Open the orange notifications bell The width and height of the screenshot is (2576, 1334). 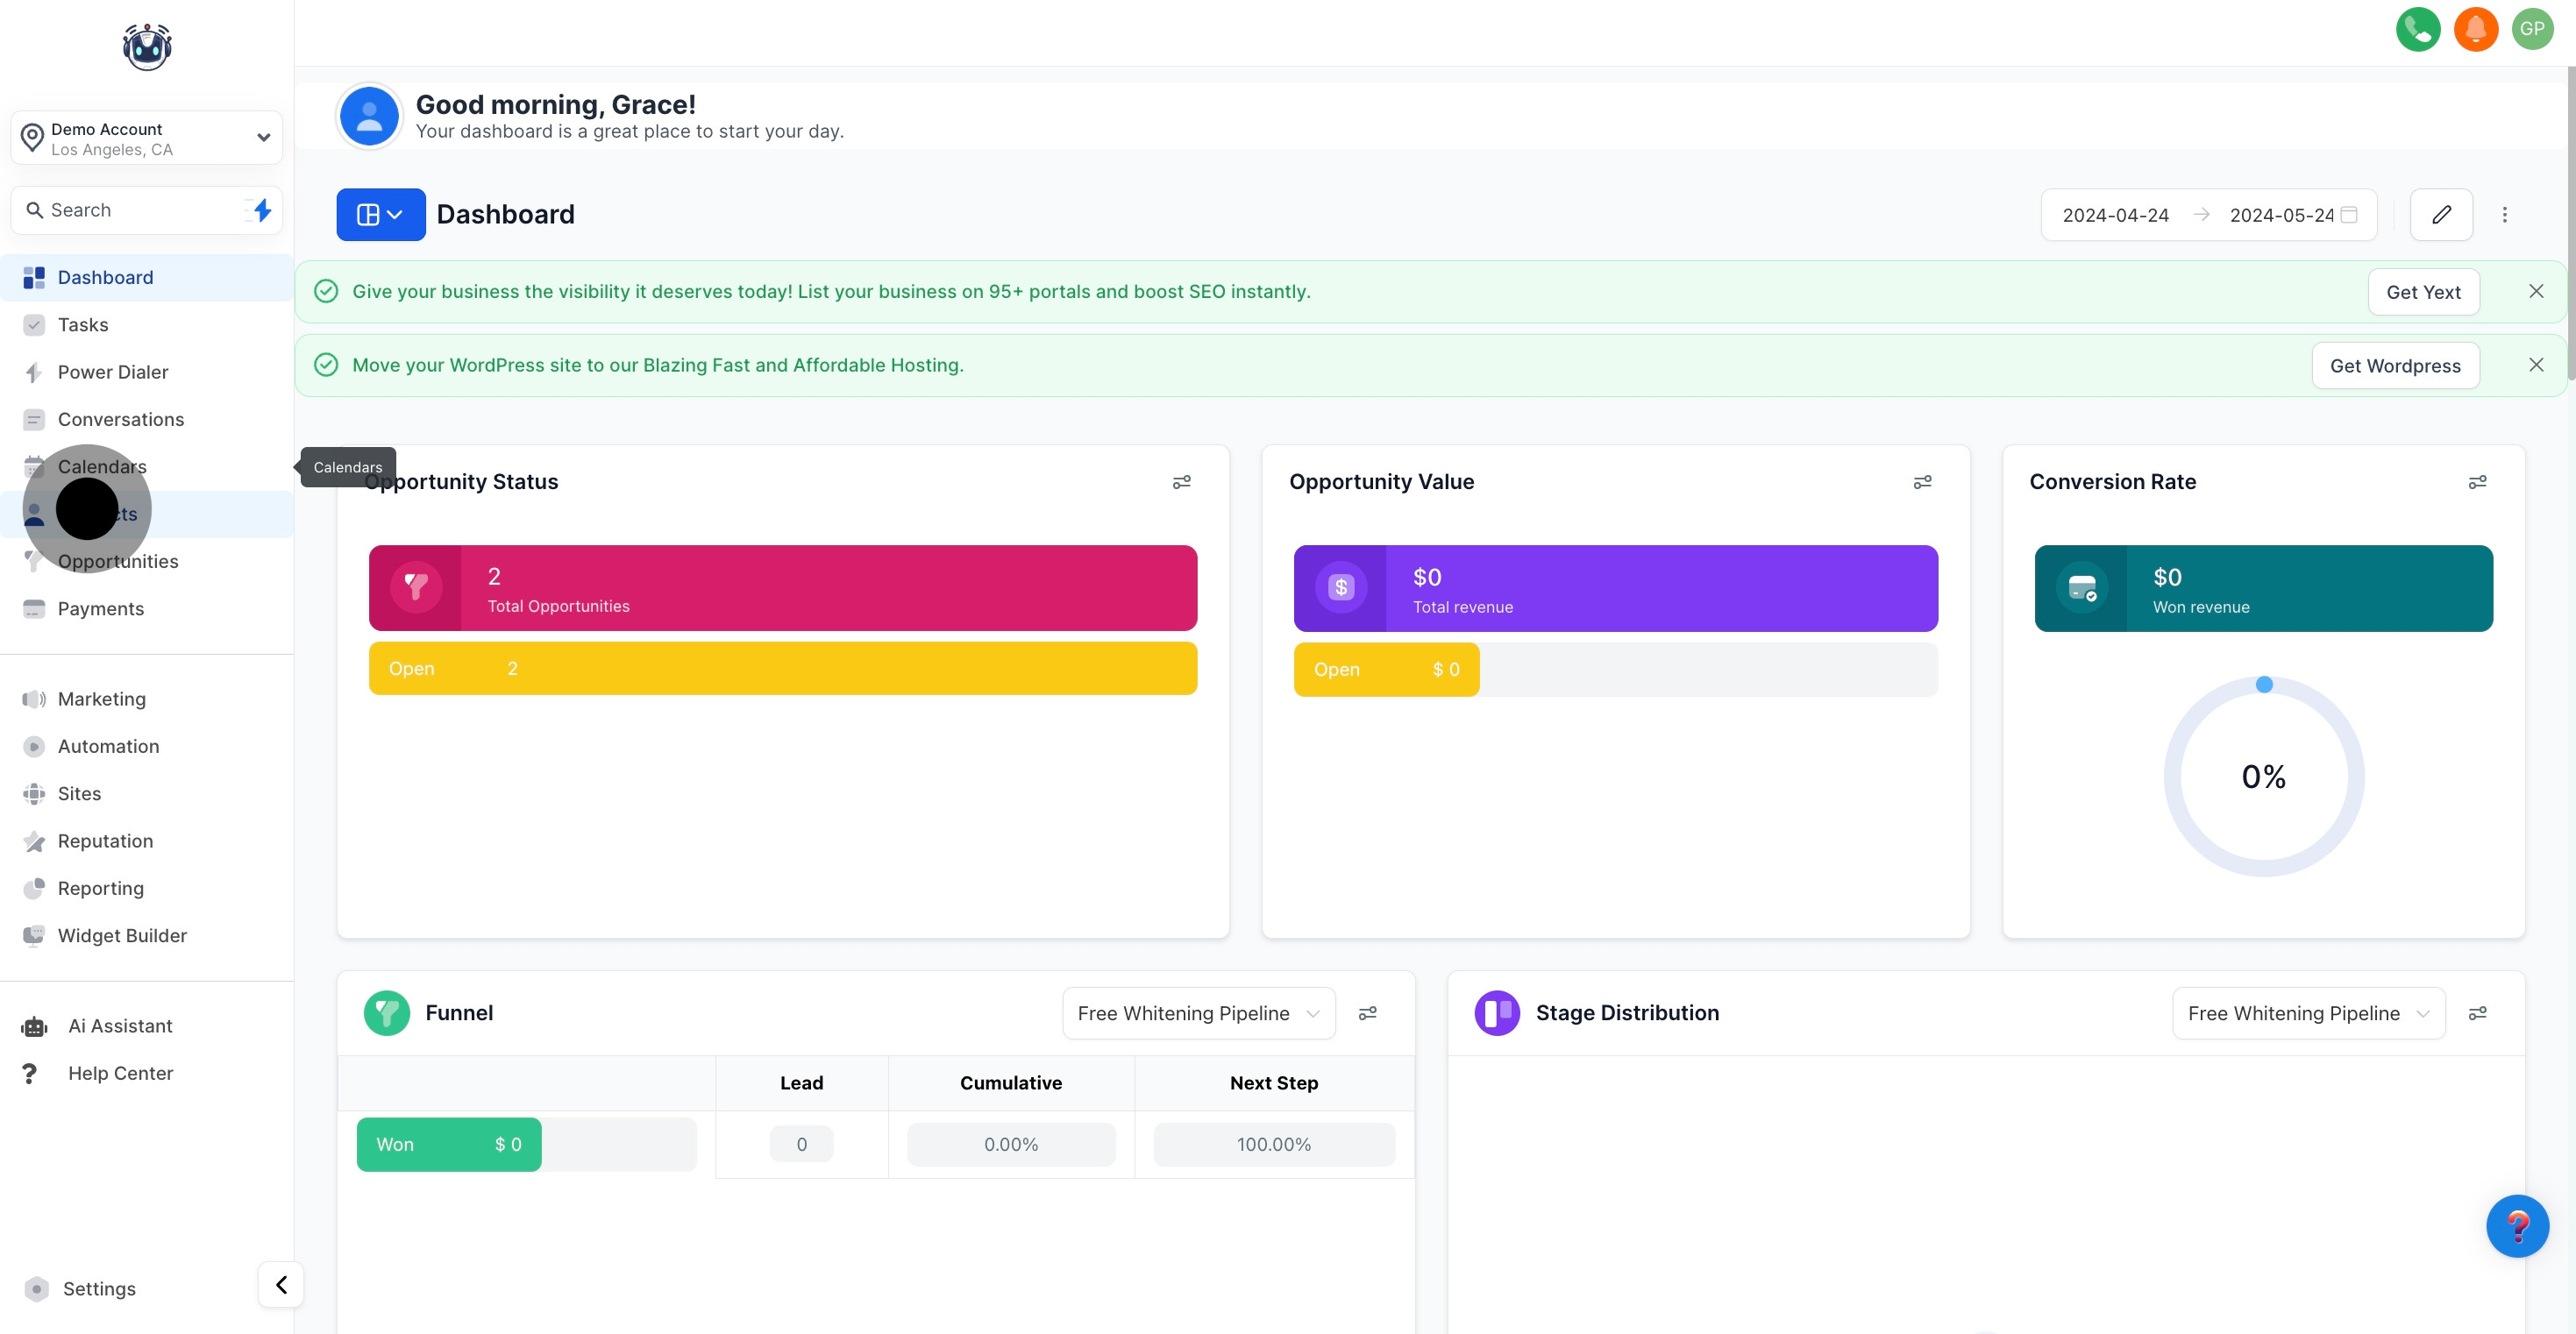coord(2475,29)
